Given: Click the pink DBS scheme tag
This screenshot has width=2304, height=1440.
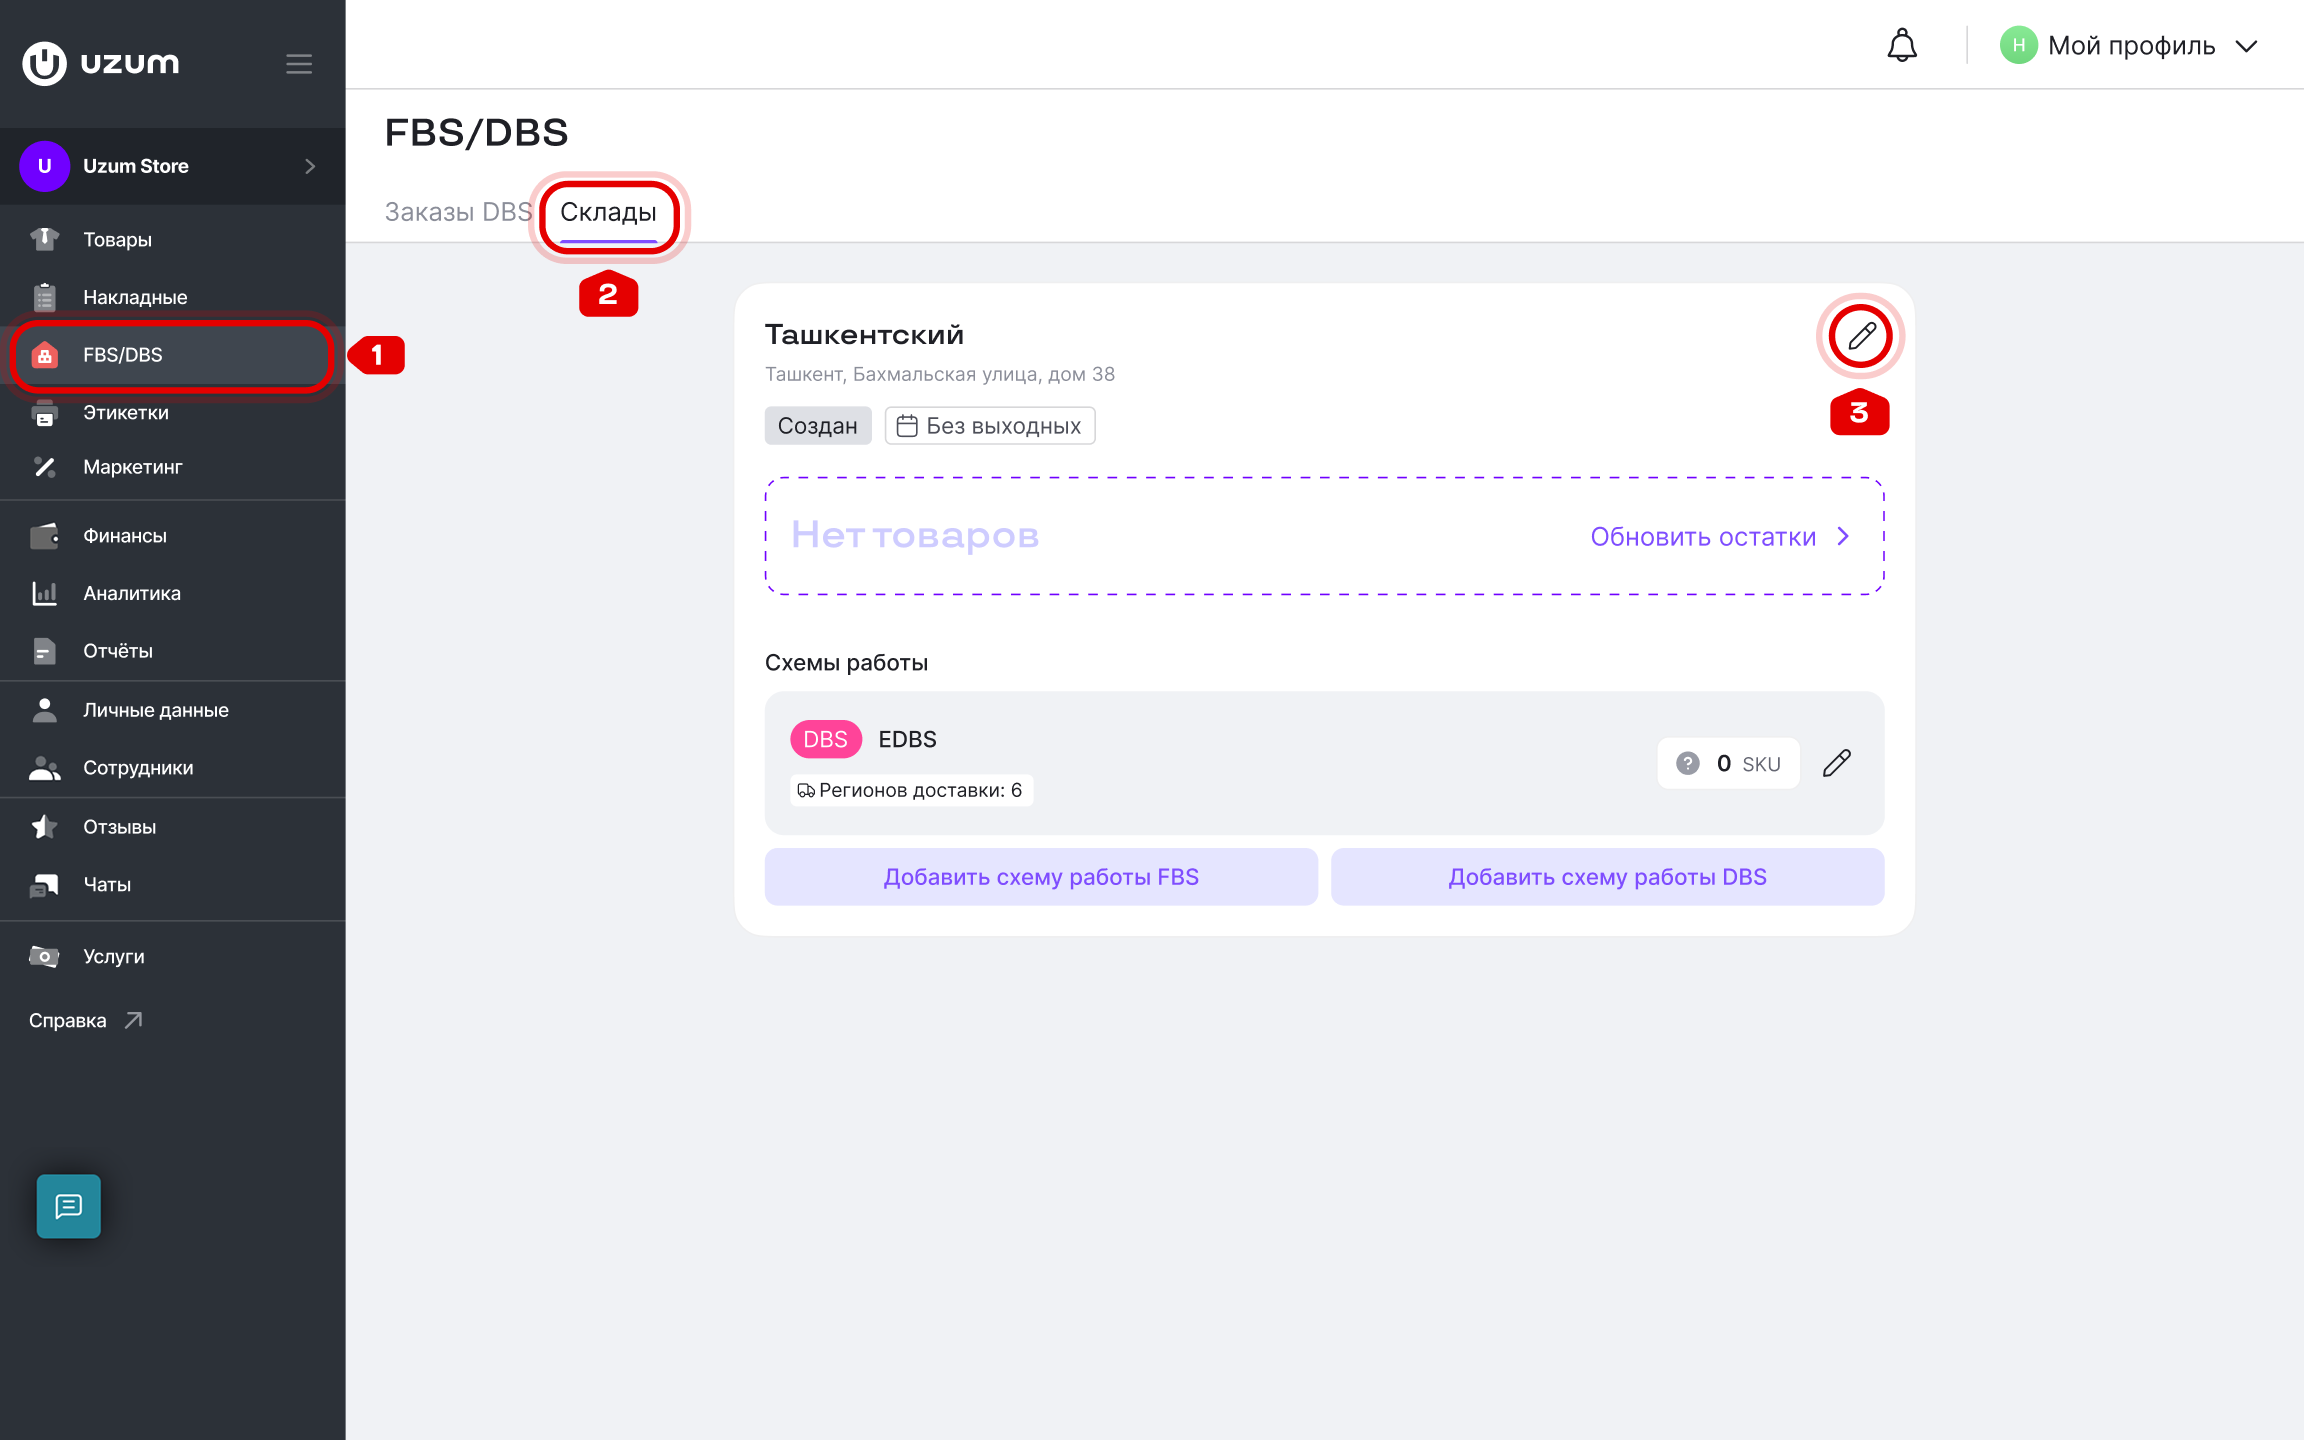Looking at the screenshot, I should point(826,739).
